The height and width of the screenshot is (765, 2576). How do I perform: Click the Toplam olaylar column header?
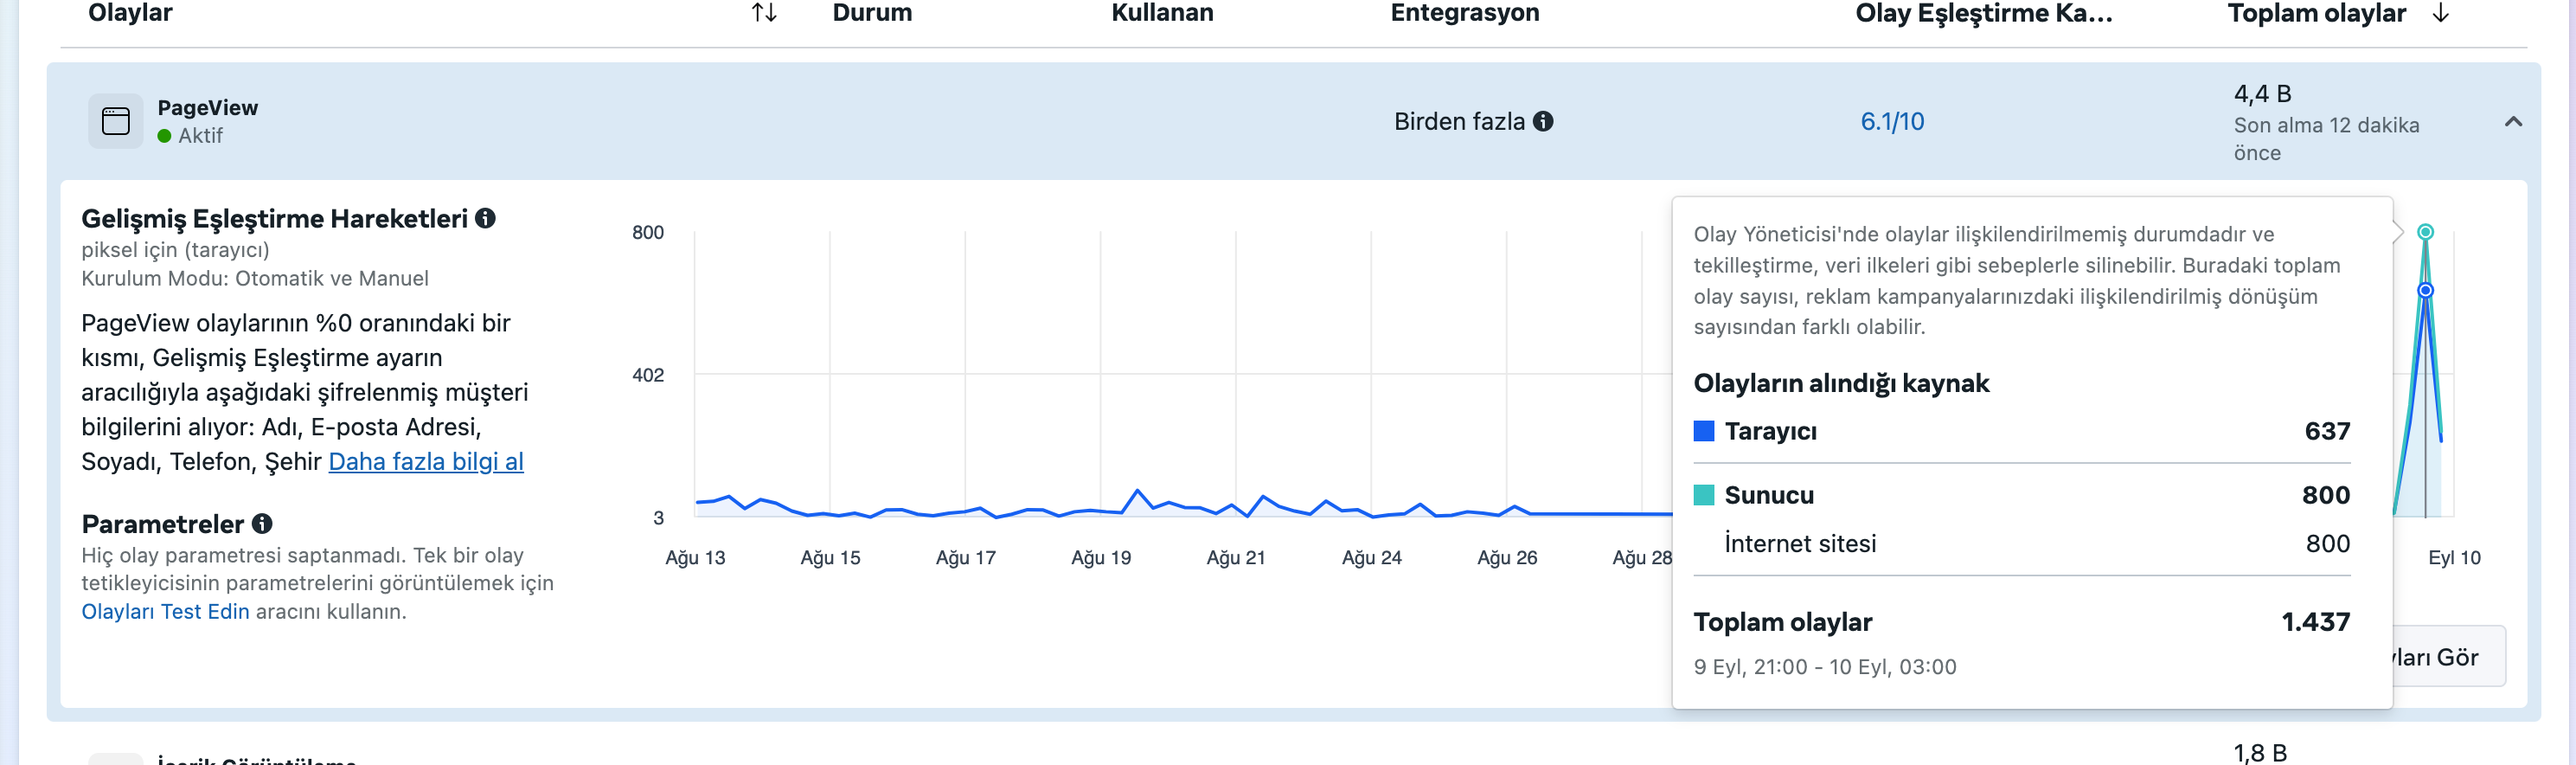pyautogui.click(x=2316, y=13)
